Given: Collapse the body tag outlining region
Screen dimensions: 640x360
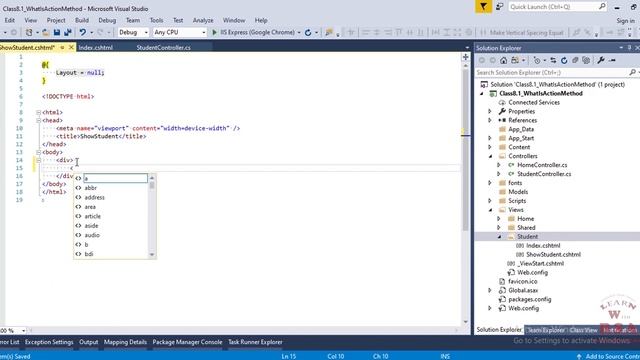Looking at the screenshot, I should pyautogui.click(x=38, y=152).
